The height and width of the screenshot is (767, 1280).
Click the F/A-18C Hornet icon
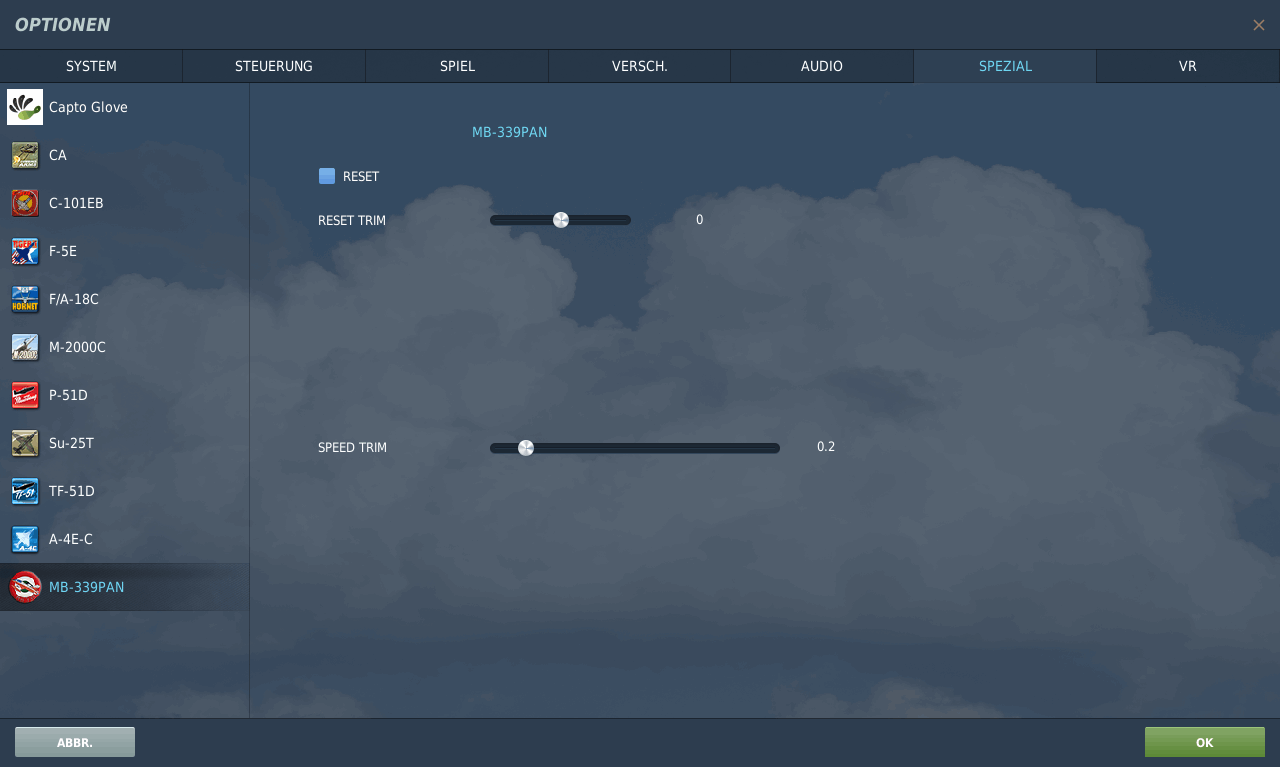pyautogui.click(x=25, y=299)
